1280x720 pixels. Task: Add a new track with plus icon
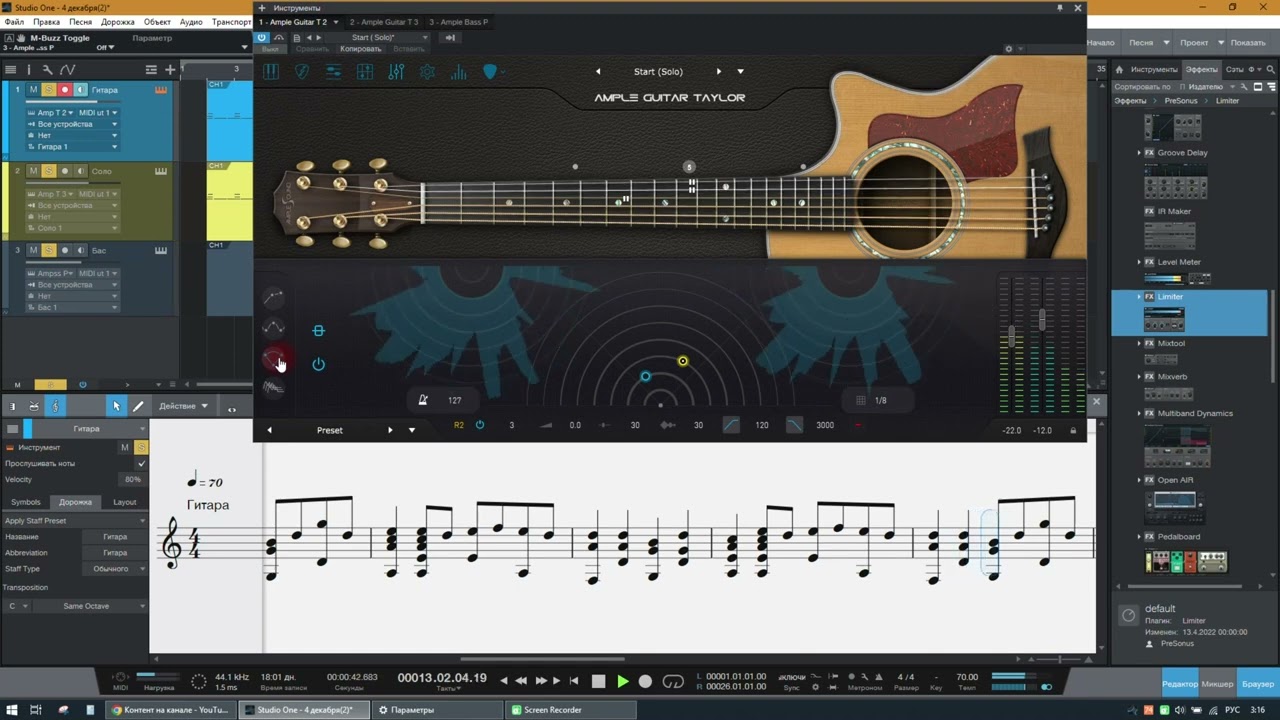[170, 69]
